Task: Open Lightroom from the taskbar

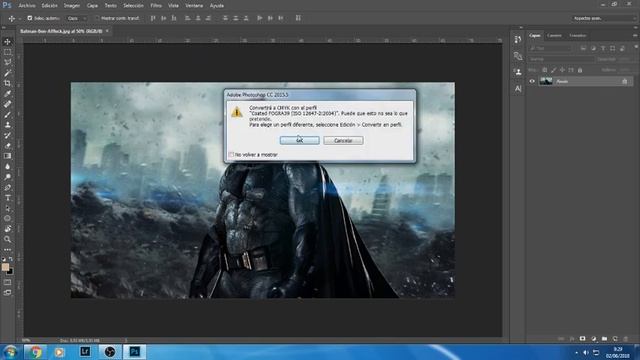Action: (85, 352)
